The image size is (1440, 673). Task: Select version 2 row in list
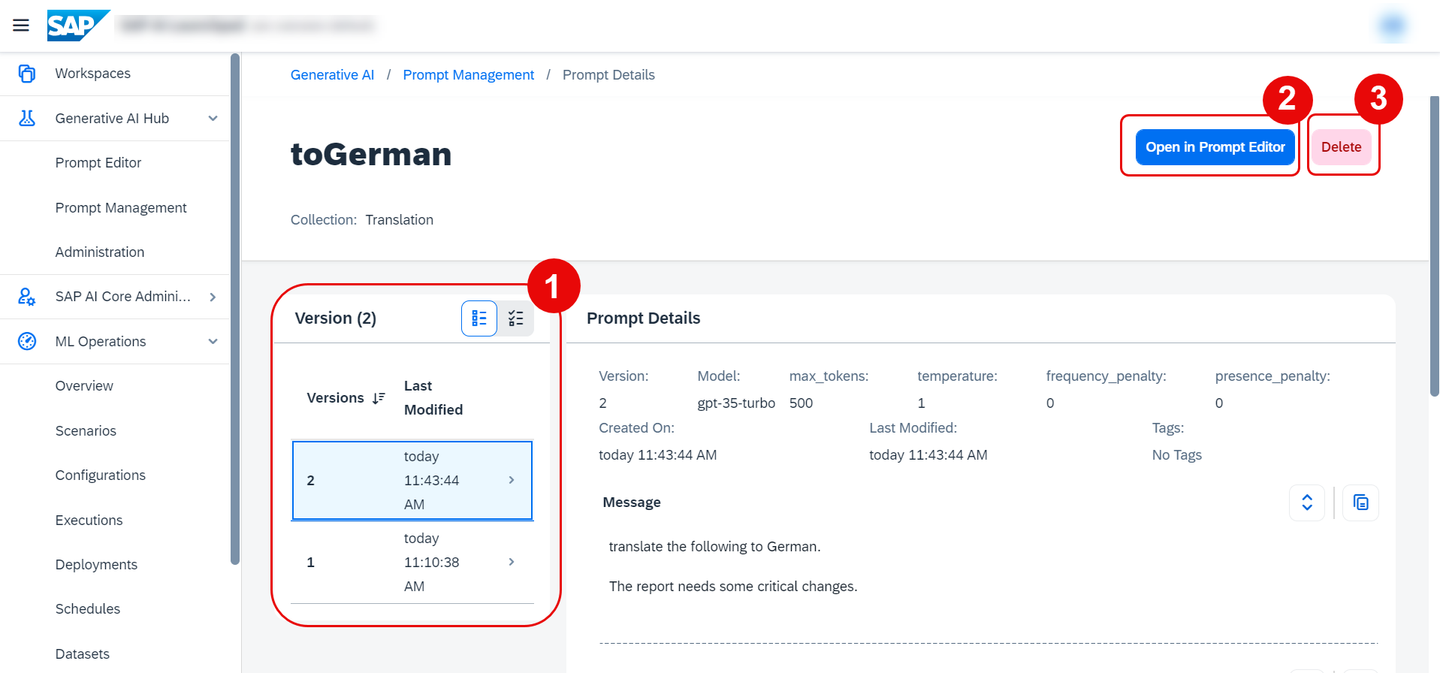412,480
